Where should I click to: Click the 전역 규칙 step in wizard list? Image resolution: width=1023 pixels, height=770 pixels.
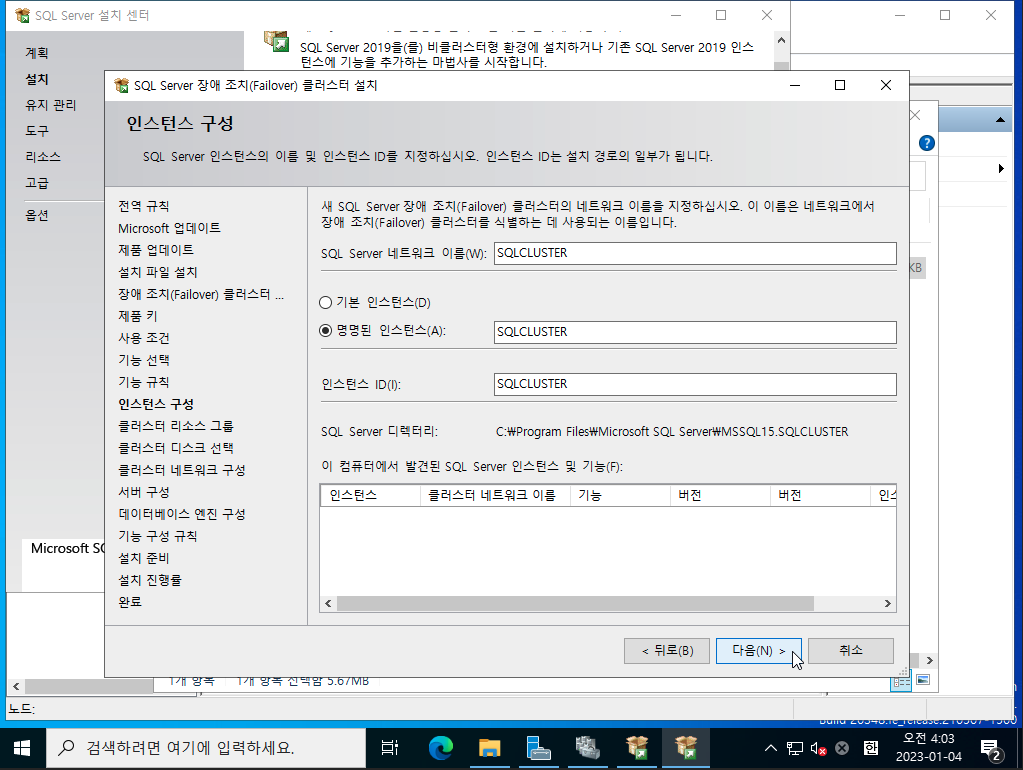click(144, 206)
